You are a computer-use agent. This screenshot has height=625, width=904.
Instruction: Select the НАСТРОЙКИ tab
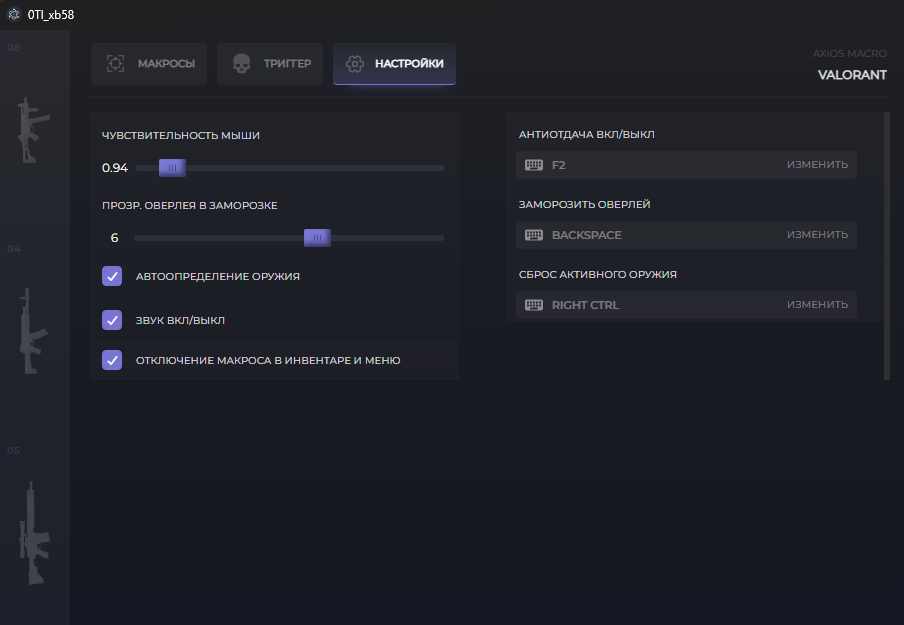tap(394, 64)
